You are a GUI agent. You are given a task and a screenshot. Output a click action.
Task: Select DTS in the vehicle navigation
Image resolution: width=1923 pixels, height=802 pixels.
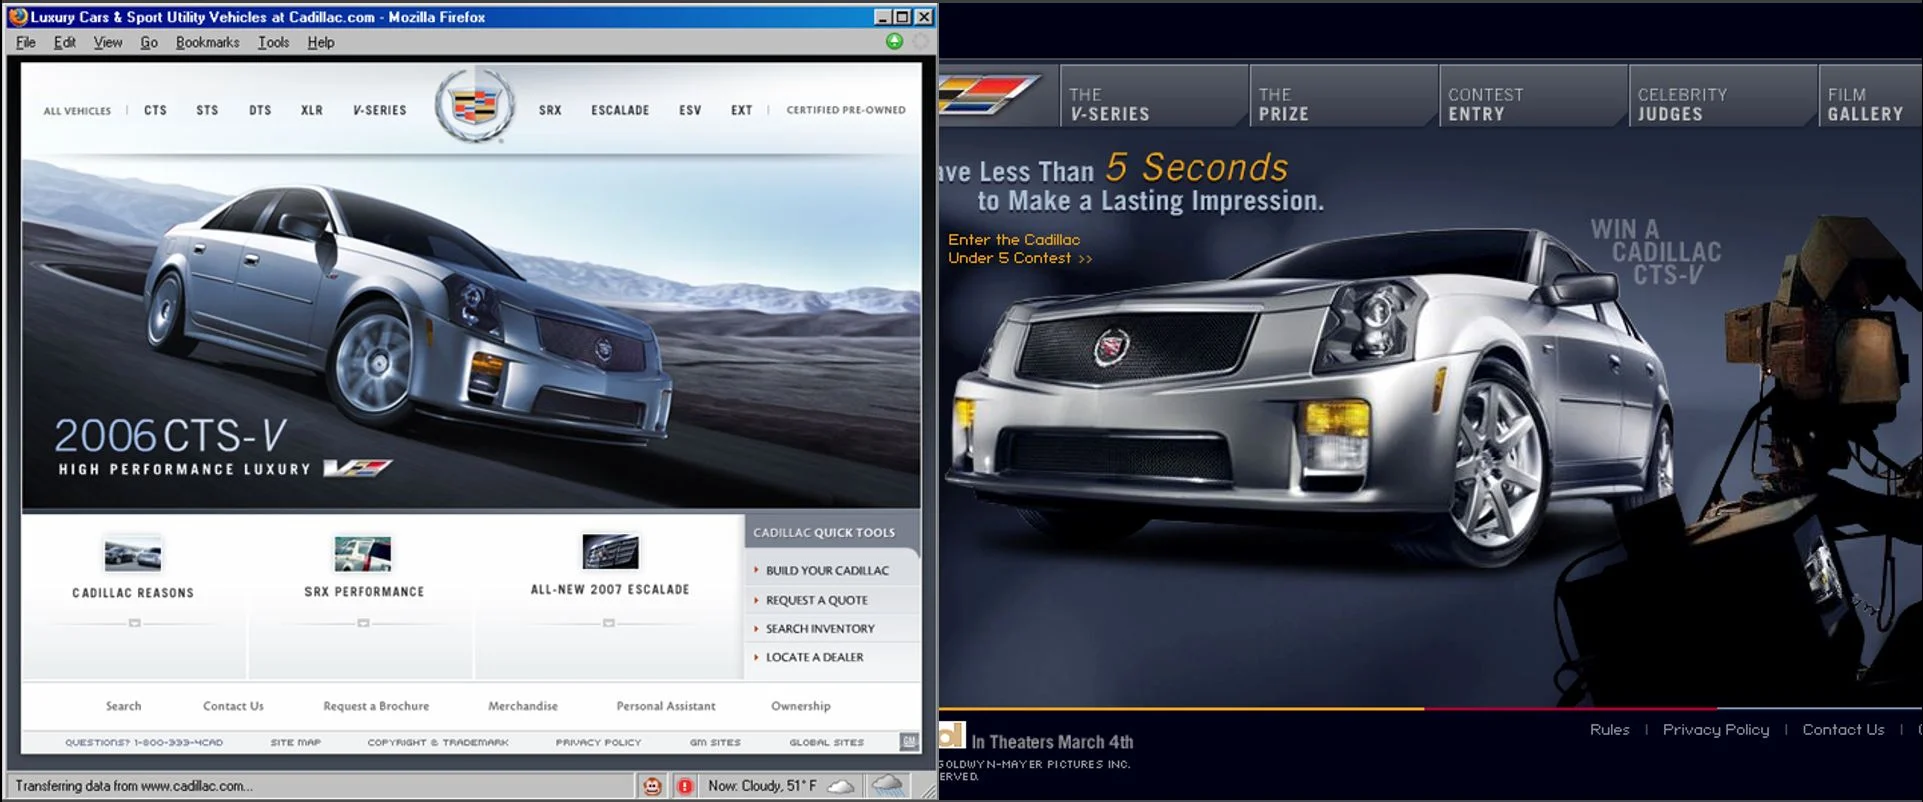point(260,110)
